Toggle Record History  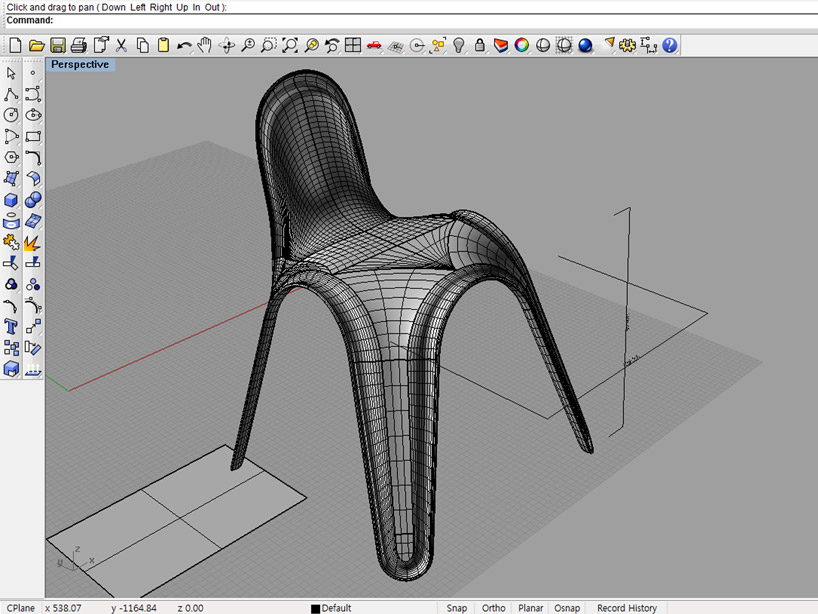[x=627, y=608]
